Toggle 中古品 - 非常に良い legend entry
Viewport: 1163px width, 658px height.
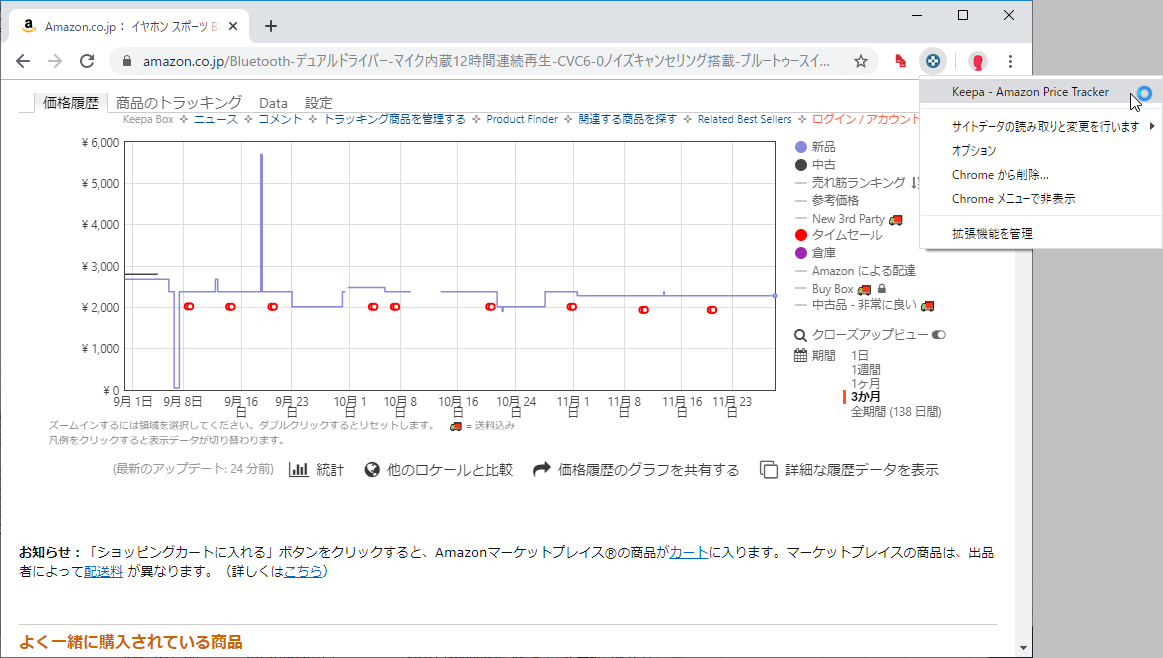(x=864, y=305)
